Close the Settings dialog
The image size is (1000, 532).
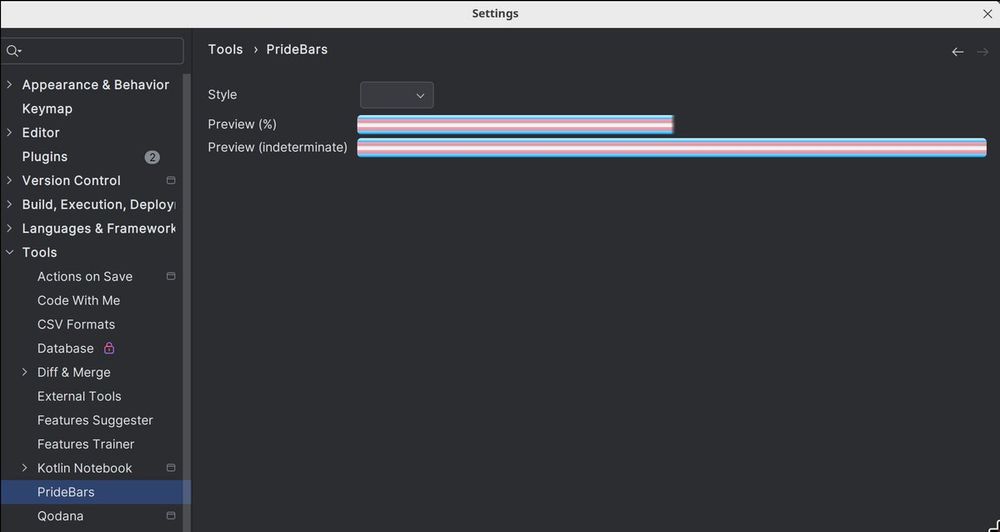987,14
